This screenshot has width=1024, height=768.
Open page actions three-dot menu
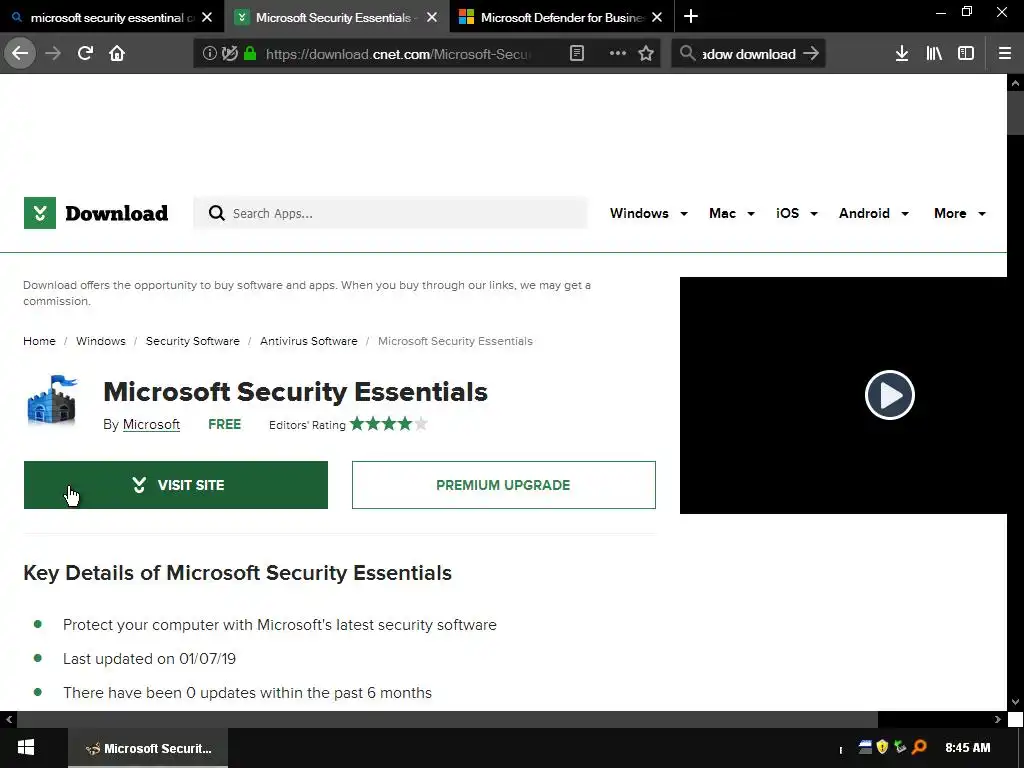[617, 54]
